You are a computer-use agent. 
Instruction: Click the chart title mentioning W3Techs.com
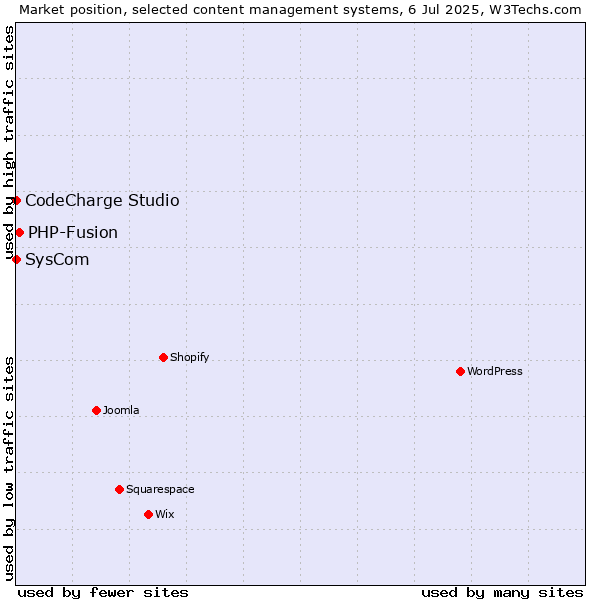pyautogui.click(x=300, y=10)
